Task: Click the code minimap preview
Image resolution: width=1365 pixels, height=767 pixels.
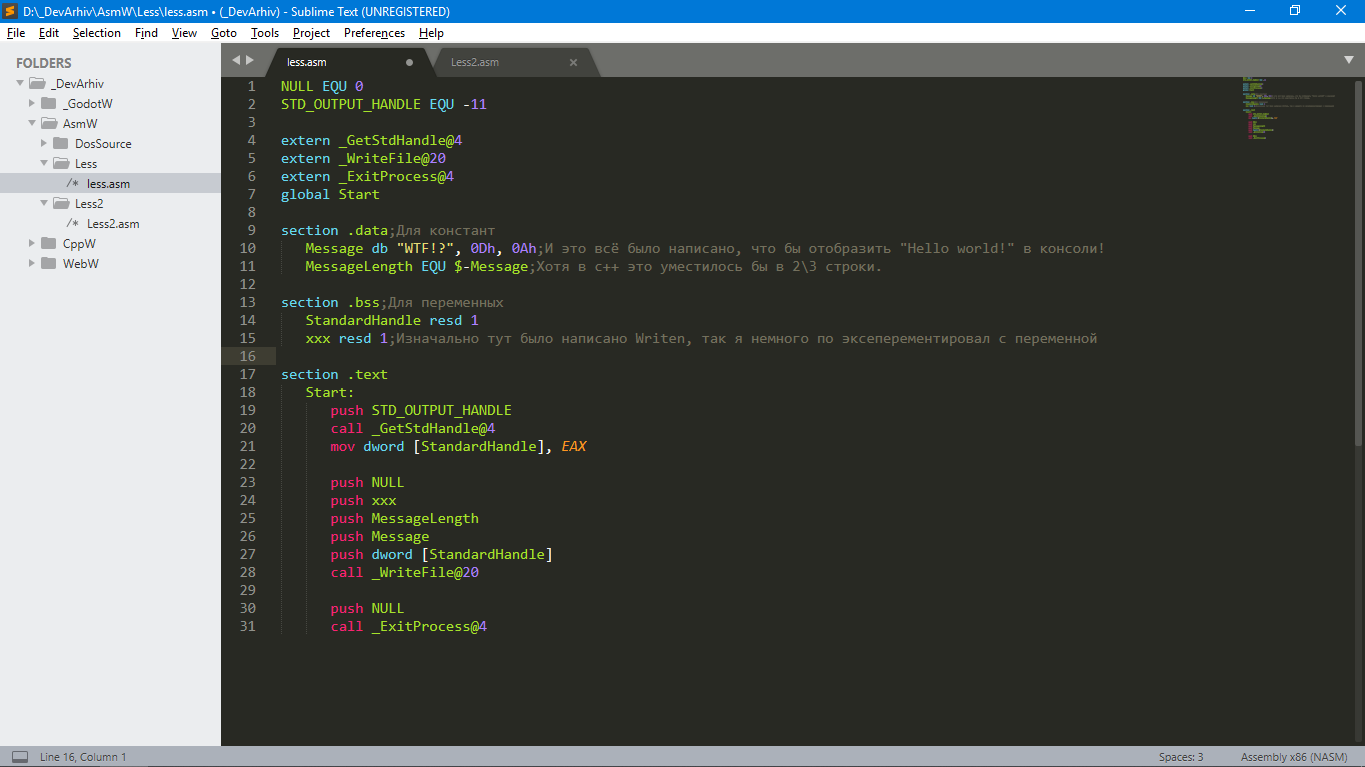Action: click(1290, 108)
